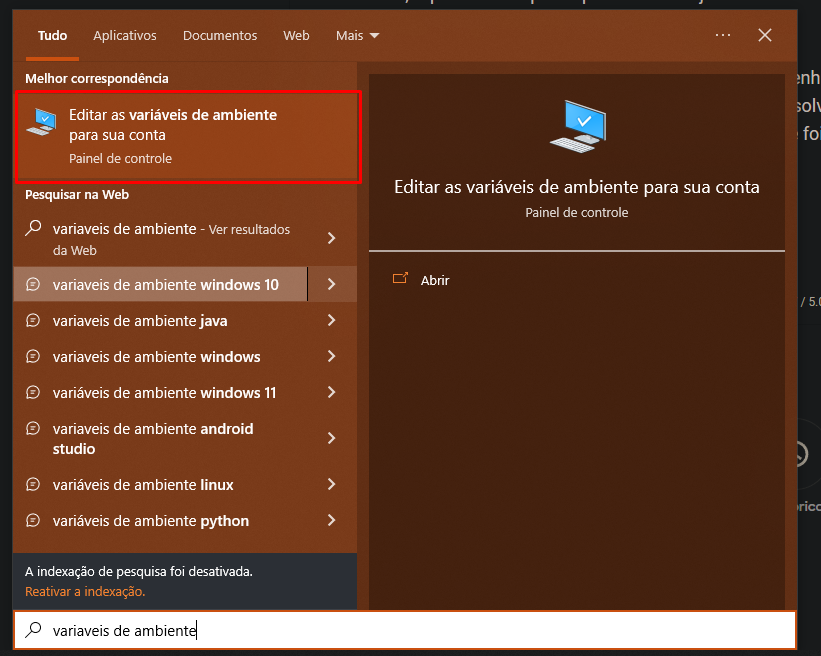Click chat icon beside 'java' suggestion
The image size is (821, 656).
[33, 320]
